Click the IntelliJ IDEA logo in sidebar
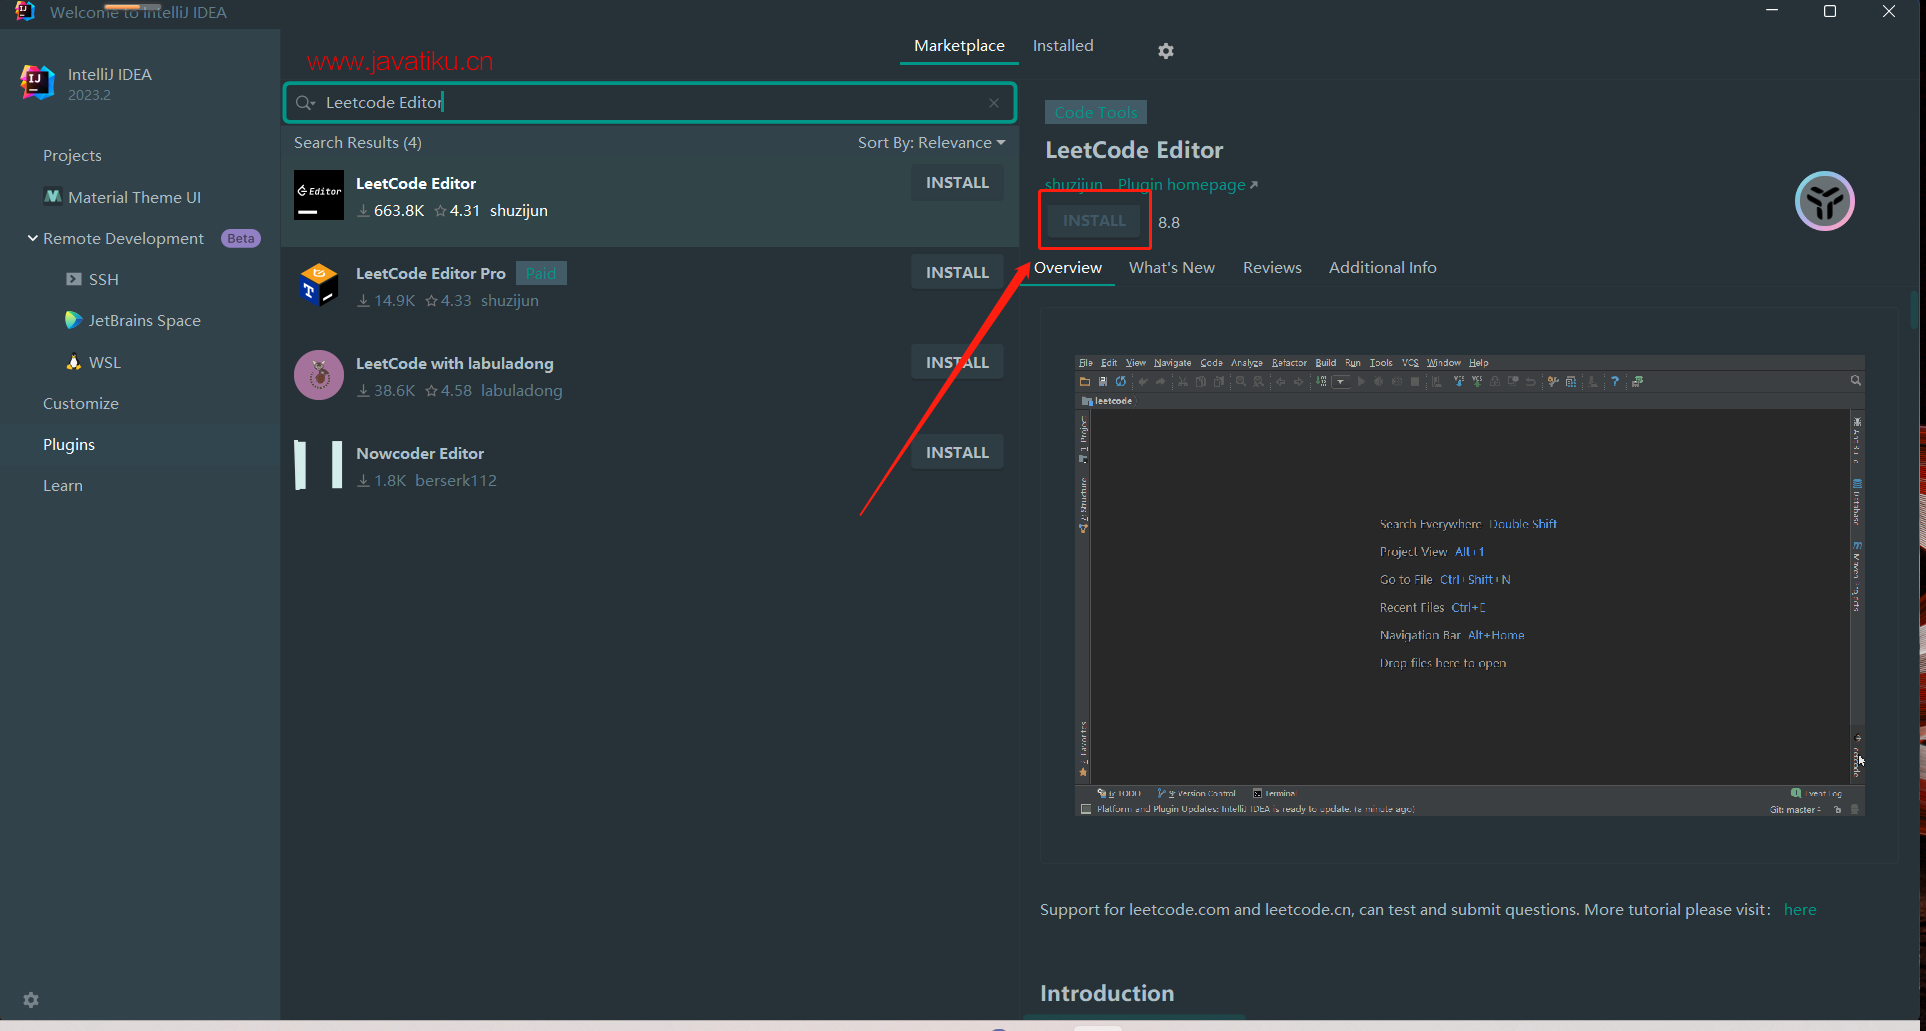The height and width of the screenshot is (1031, 1926). [37, 82]
